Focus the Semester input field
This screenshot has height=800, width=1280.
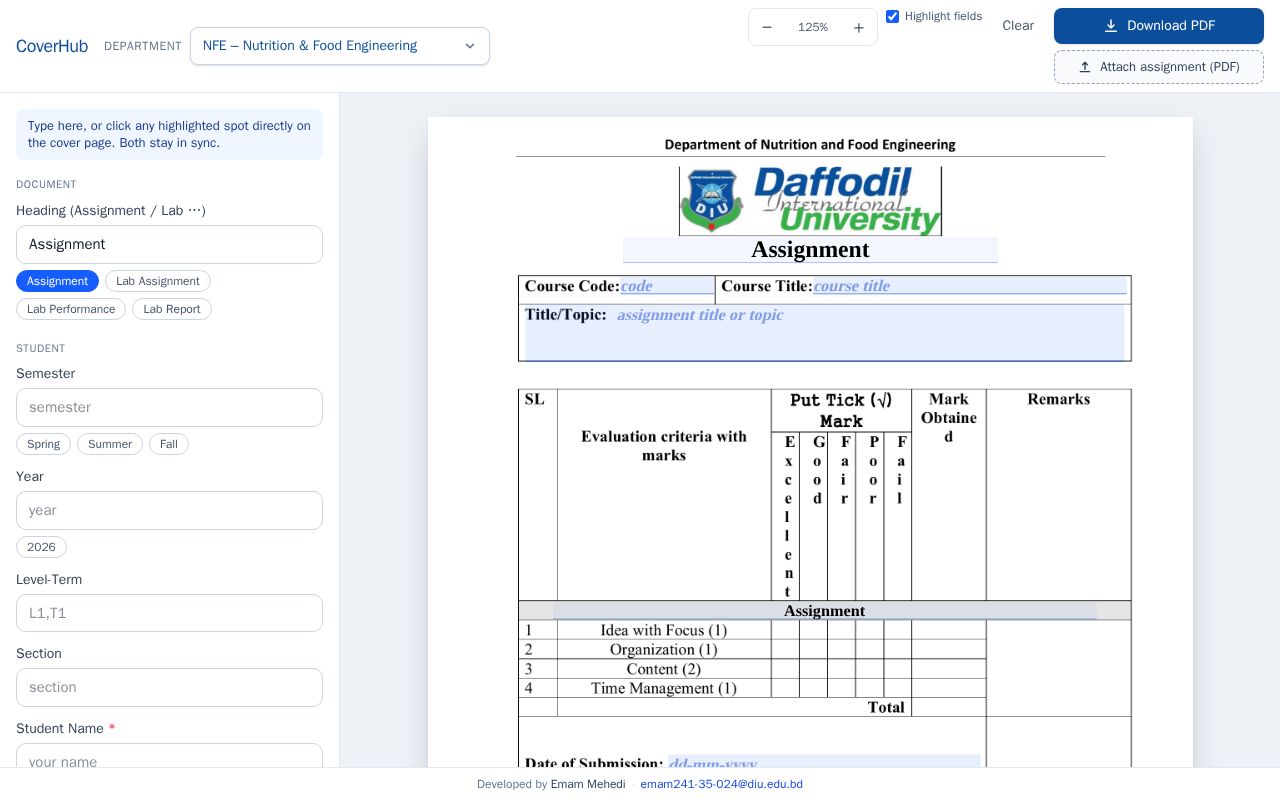[169, 407]
